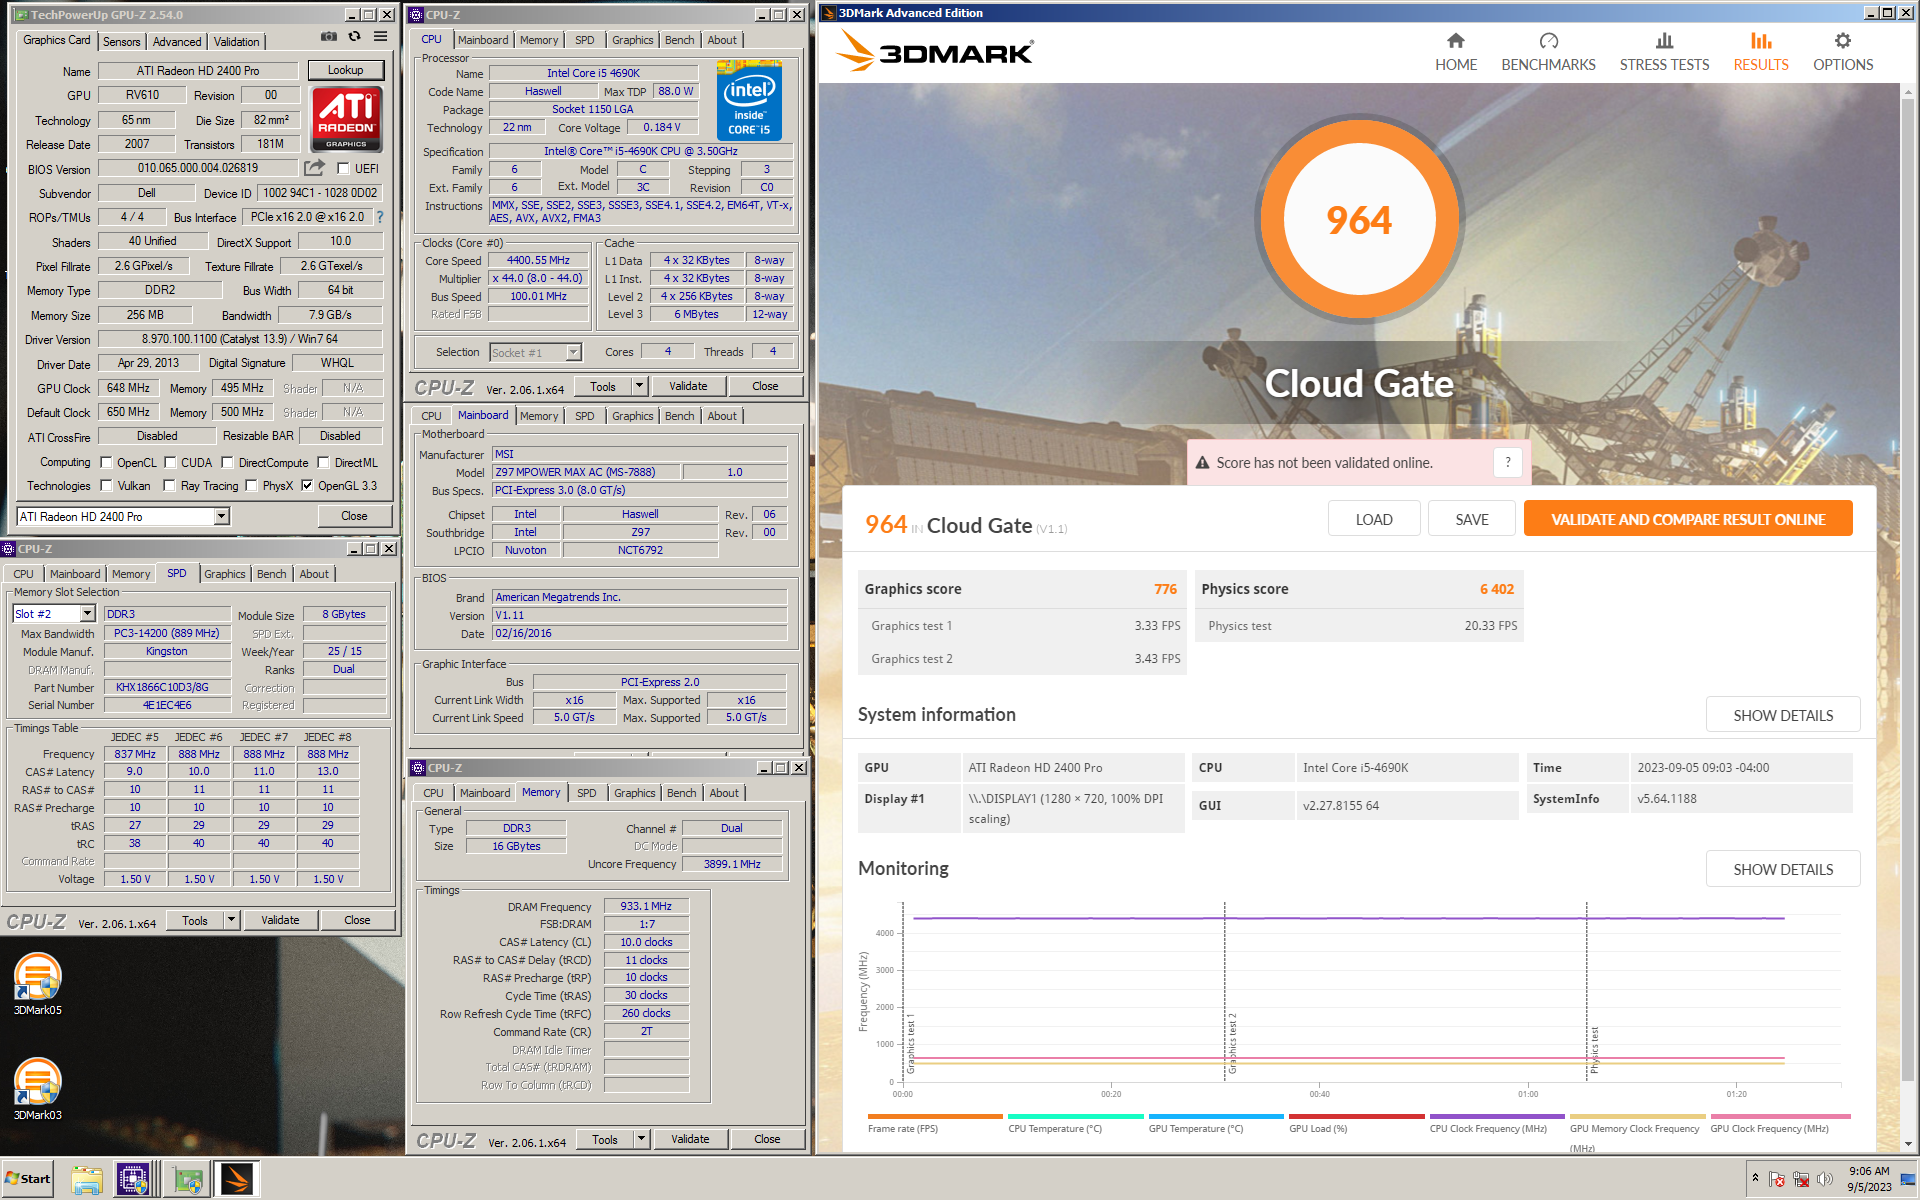Click the validation help question mark button
Image resolution: width=1920 pixels, height=1200 pixels.
1507,462
